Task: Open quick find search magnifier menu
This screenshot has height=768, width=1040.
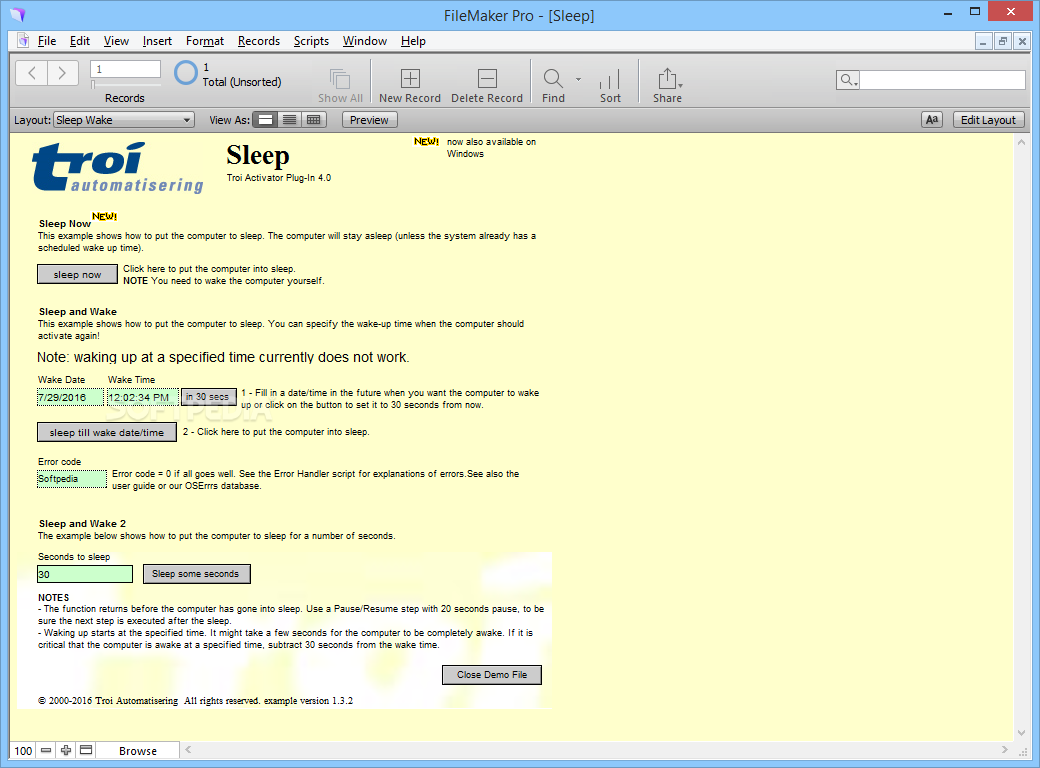Action: (x=848, y=80)
